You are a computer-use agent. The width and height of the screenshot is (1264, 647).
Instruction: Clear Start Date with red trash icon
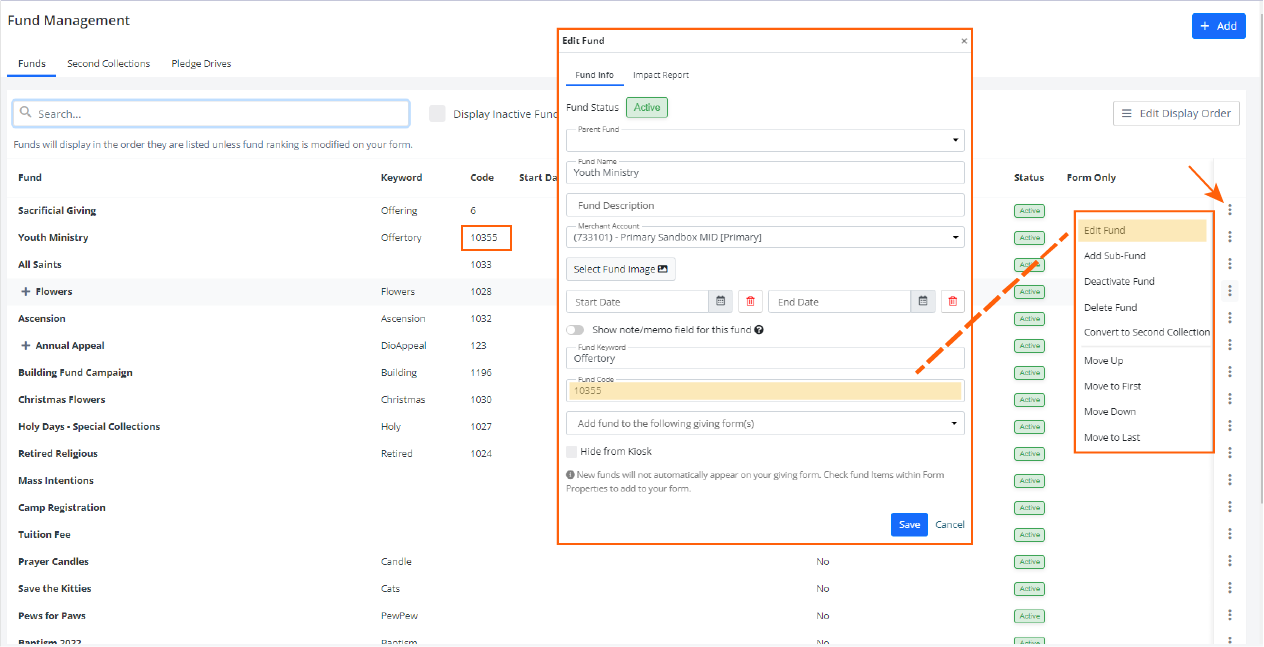tap(750, 301)
